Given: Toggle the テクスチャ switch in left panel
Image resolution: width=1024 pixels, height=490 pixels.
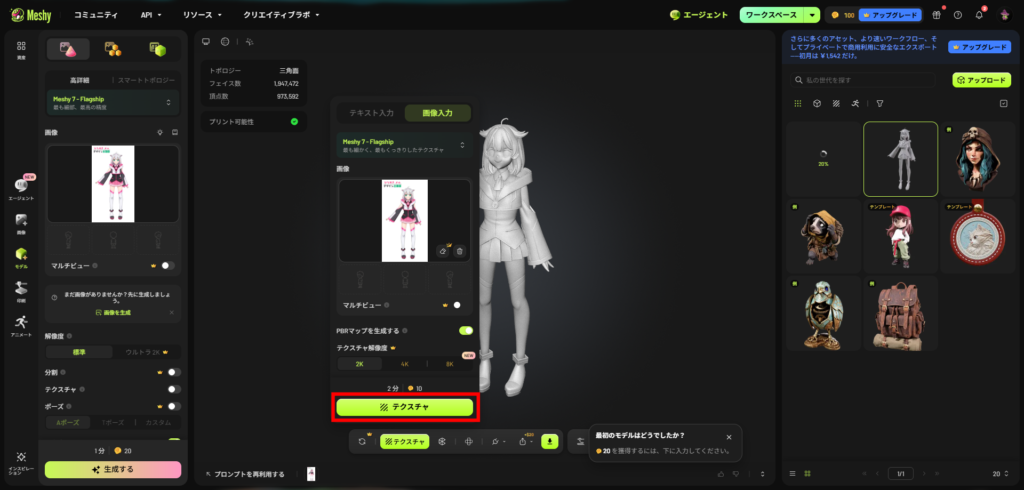Looking at the screenshot, I should pos(174,389).
